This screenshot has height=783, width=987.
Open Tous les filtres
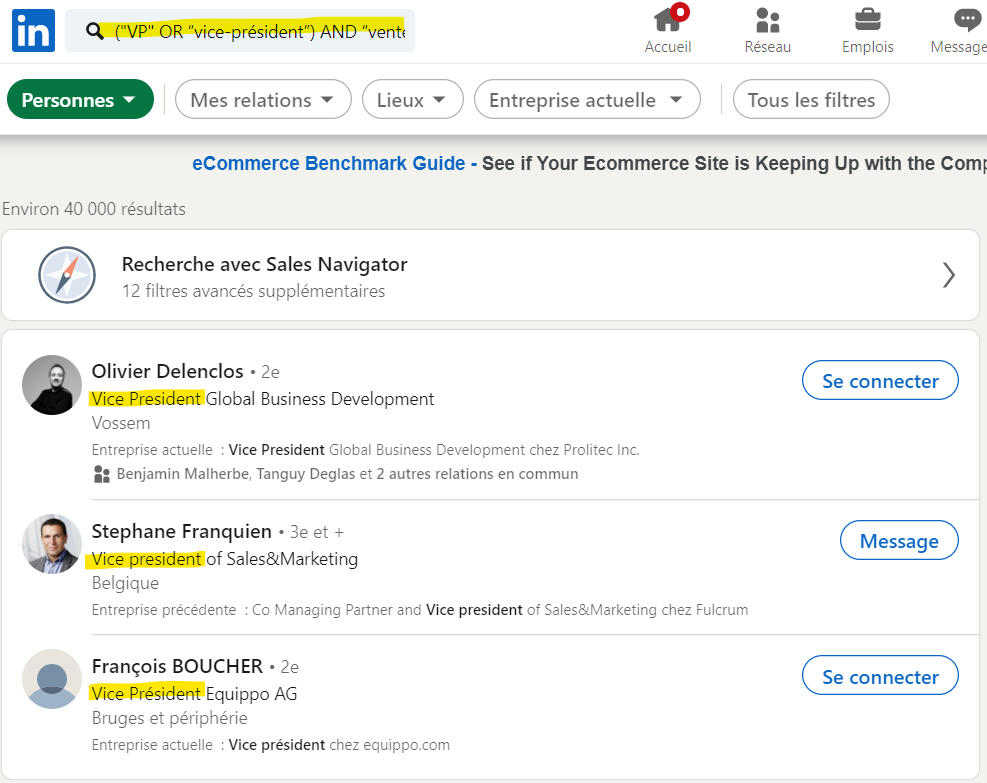pos(811,99)
